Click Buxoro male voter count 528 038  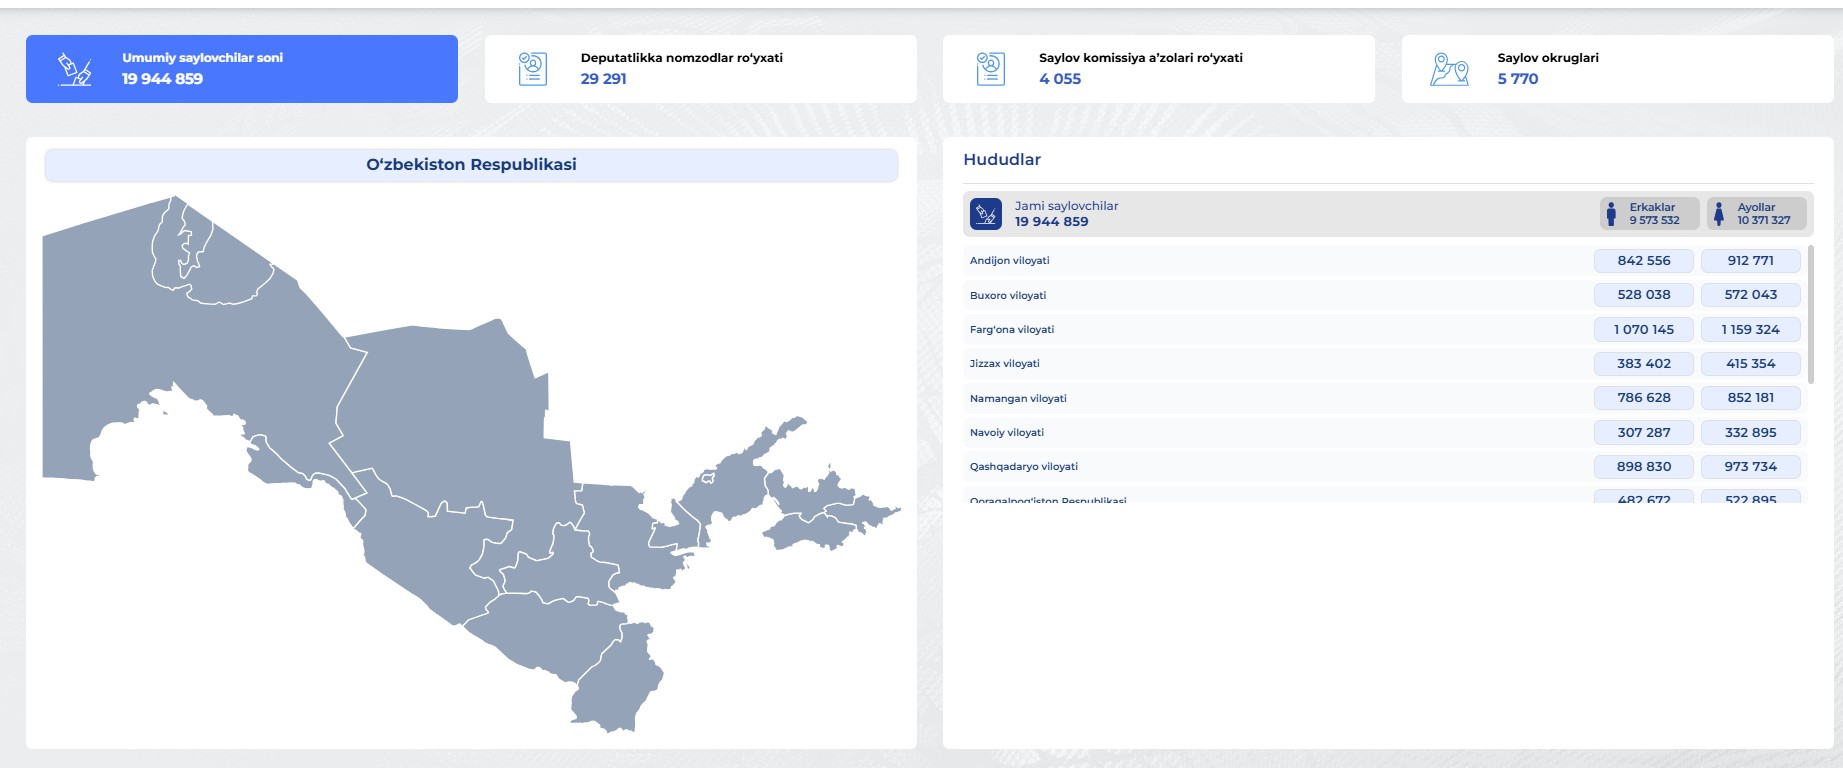coord(1643,295)
